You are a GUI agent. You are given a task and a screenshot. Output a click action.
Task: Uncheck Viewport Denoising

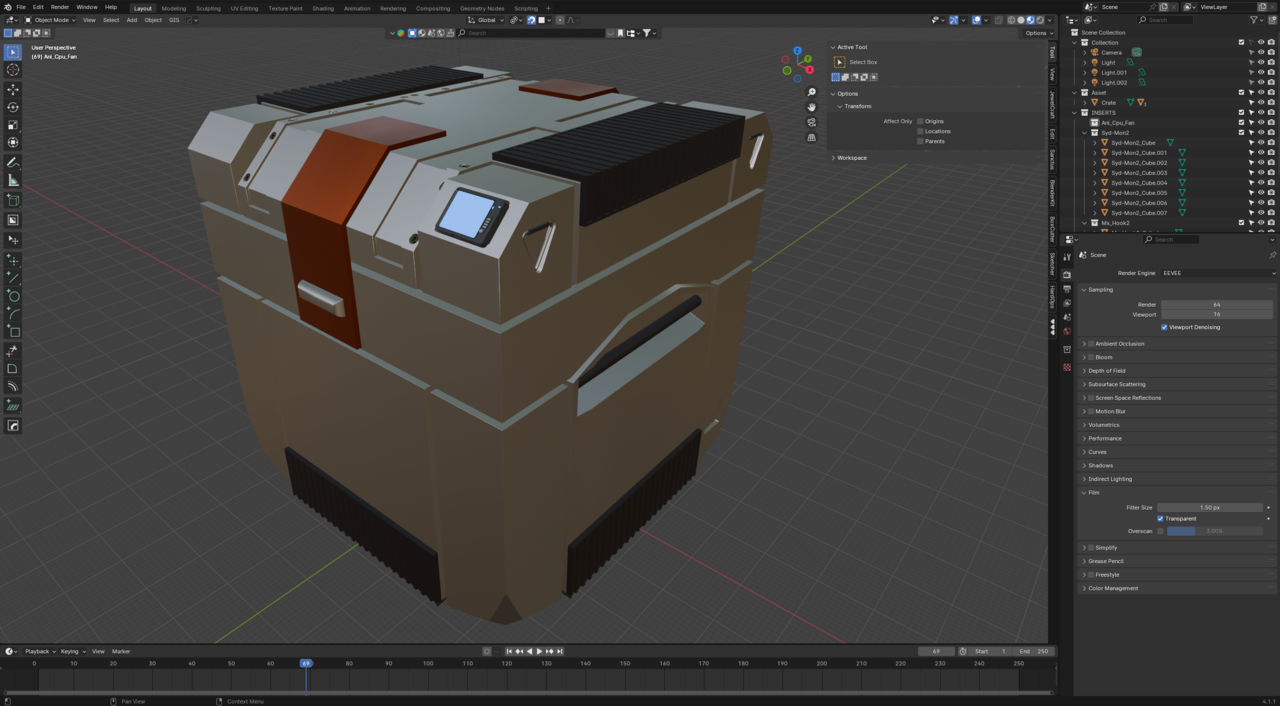click(1164, 327)
